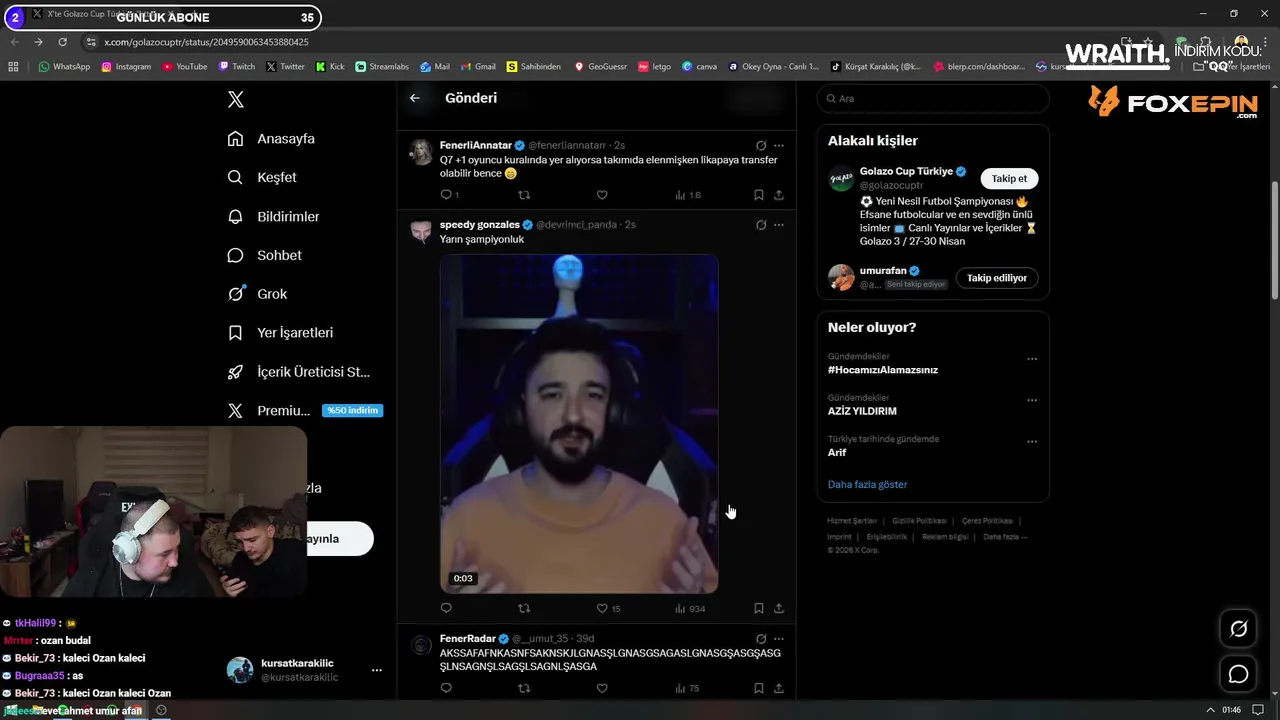Open Grok from sidebar
1280x720 pixels.
coord(257,294)
